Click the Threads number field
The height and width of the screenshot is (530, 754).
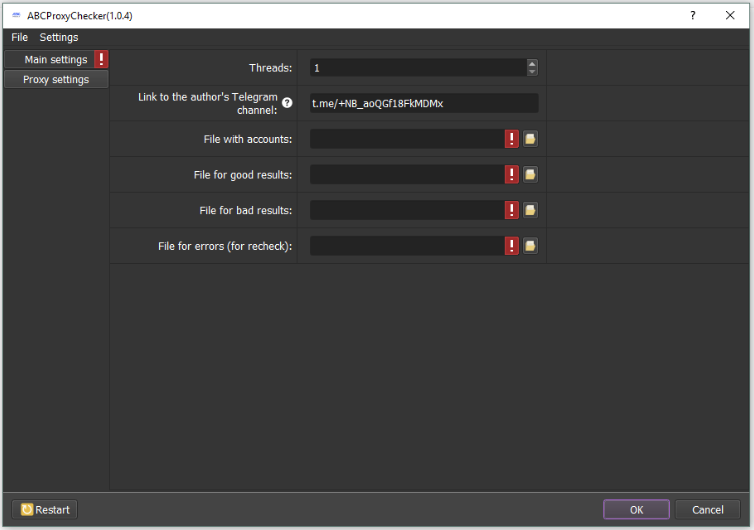(418, 68)
